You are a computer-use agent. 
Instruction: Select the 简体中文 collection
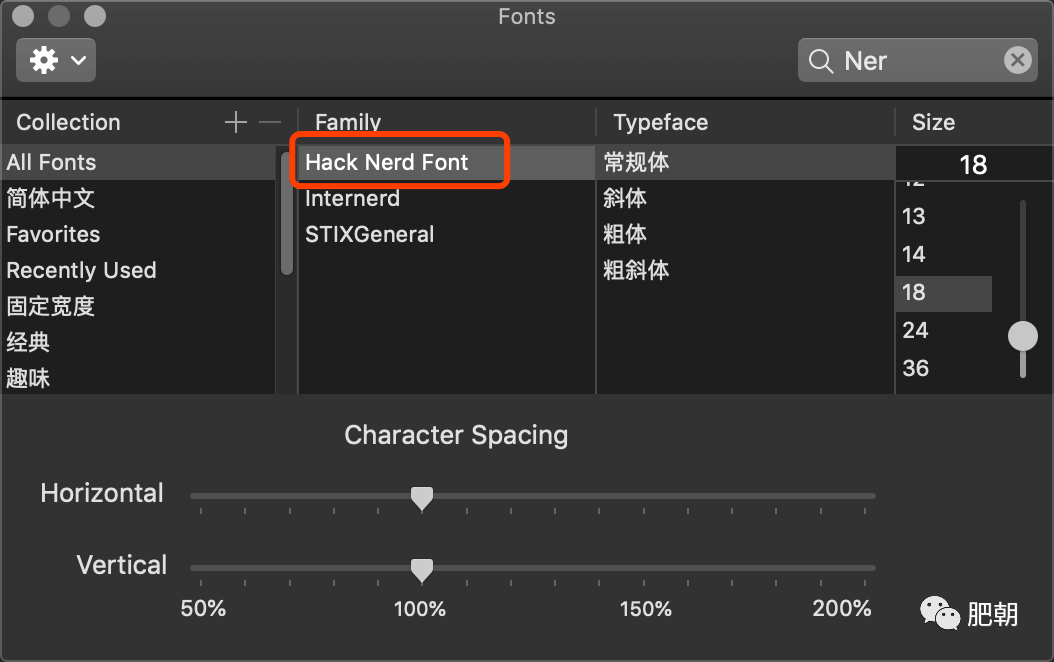[138, 198]
